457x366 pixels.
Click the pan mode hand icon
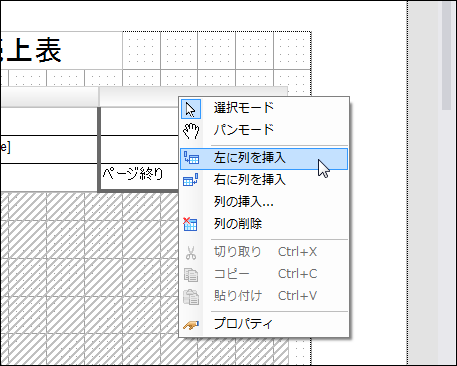191,131
